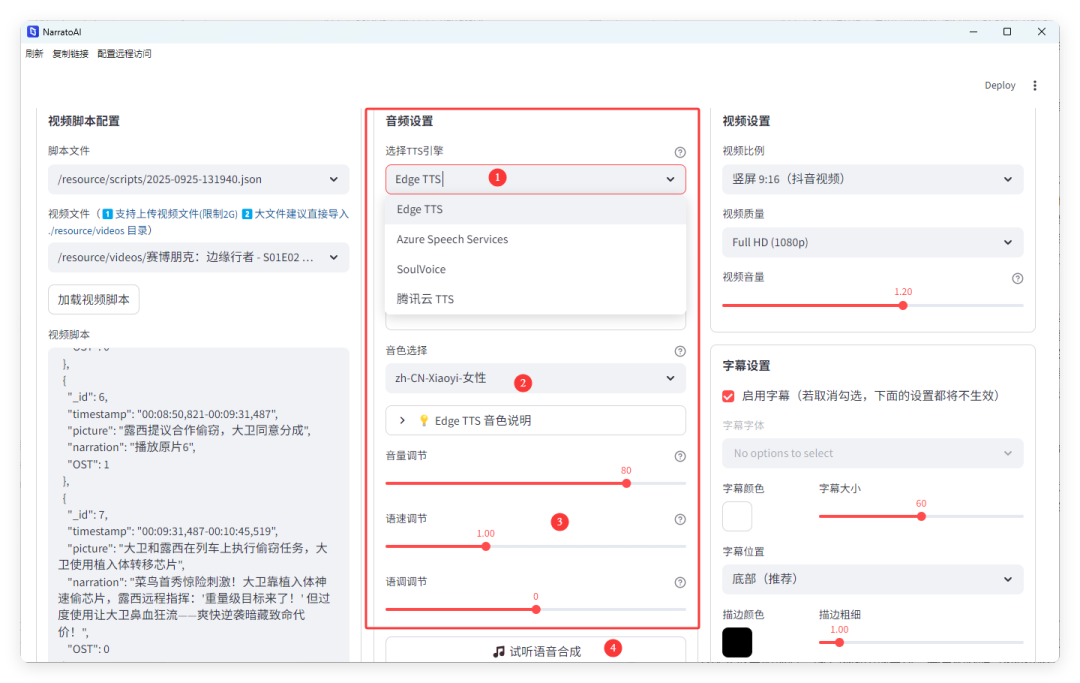Click the 试听语音合成 button

pos(535,651)
